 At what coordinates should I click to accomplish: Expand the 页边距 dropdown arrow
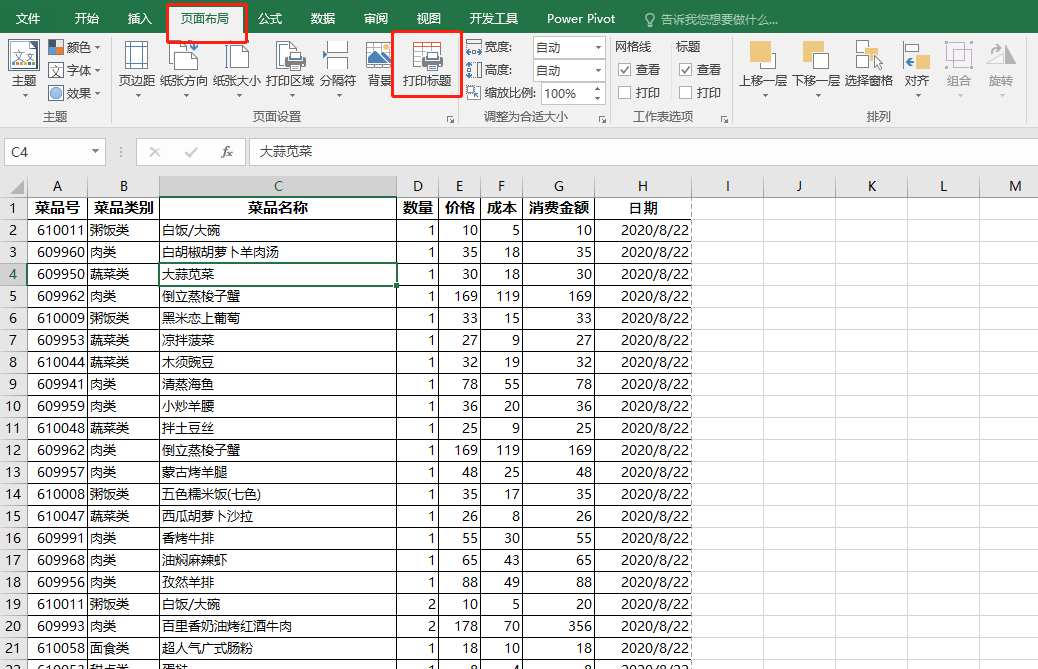pos(138,95)
